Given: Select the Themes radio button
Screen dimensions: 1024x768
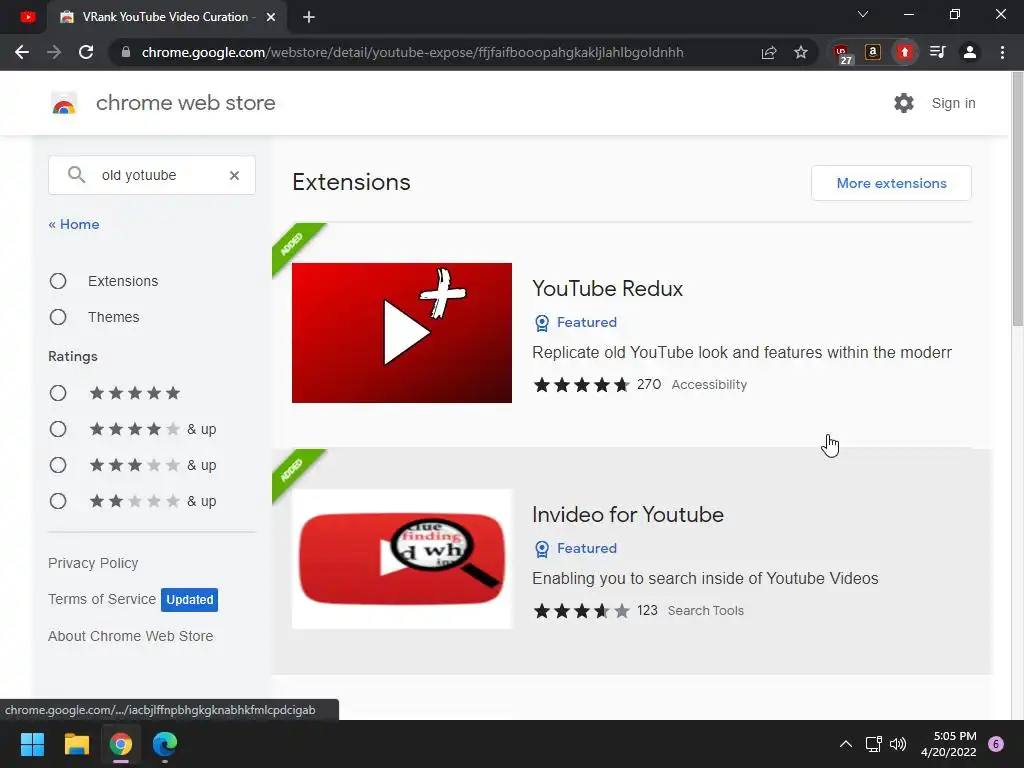Looking at the screenshot, I should tap(58, 317).
